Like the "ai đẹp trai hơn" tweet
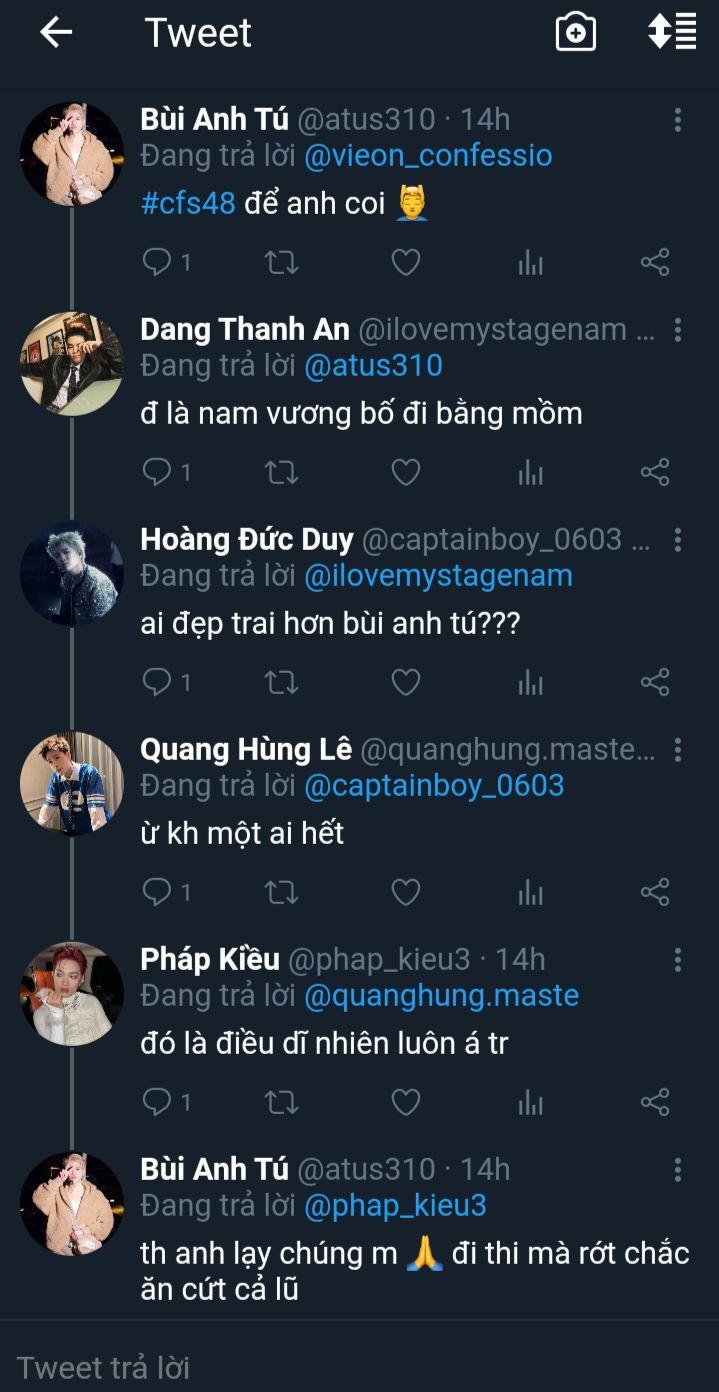This screenshot has height=1392, width=719. click(x=405, y=682)
